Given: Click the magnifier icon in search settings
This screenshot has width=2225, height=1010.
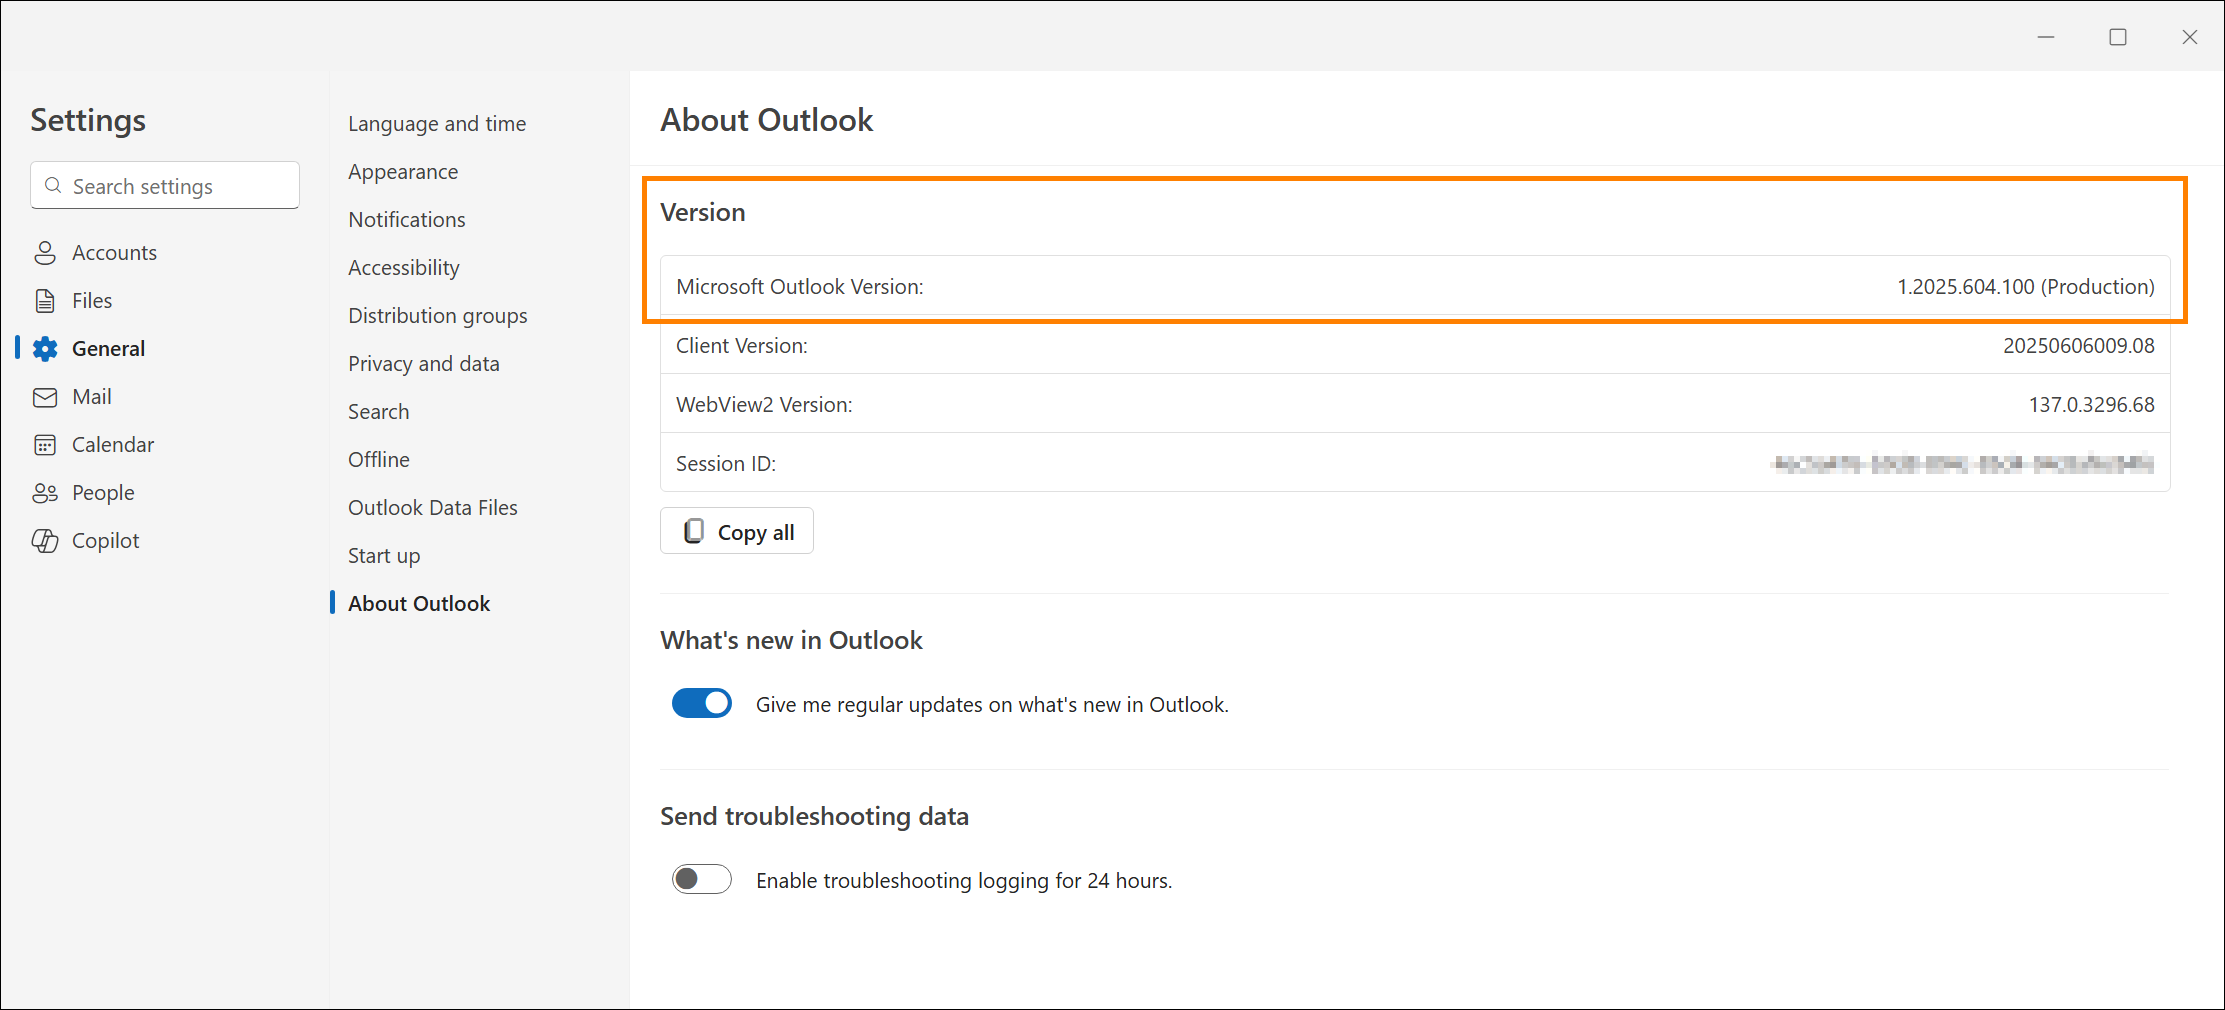Looking at the screenshot, I should (54, 186).
